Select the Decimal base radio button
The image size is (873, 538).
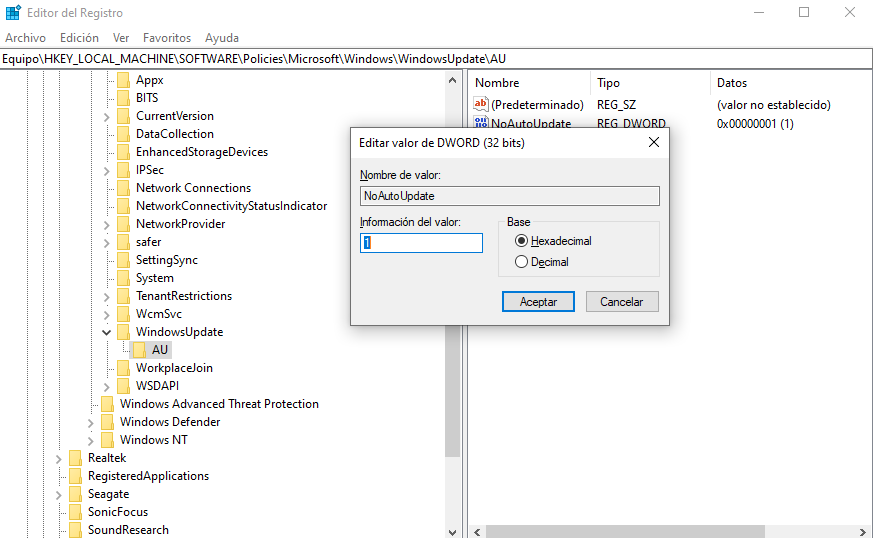point(521,262)
